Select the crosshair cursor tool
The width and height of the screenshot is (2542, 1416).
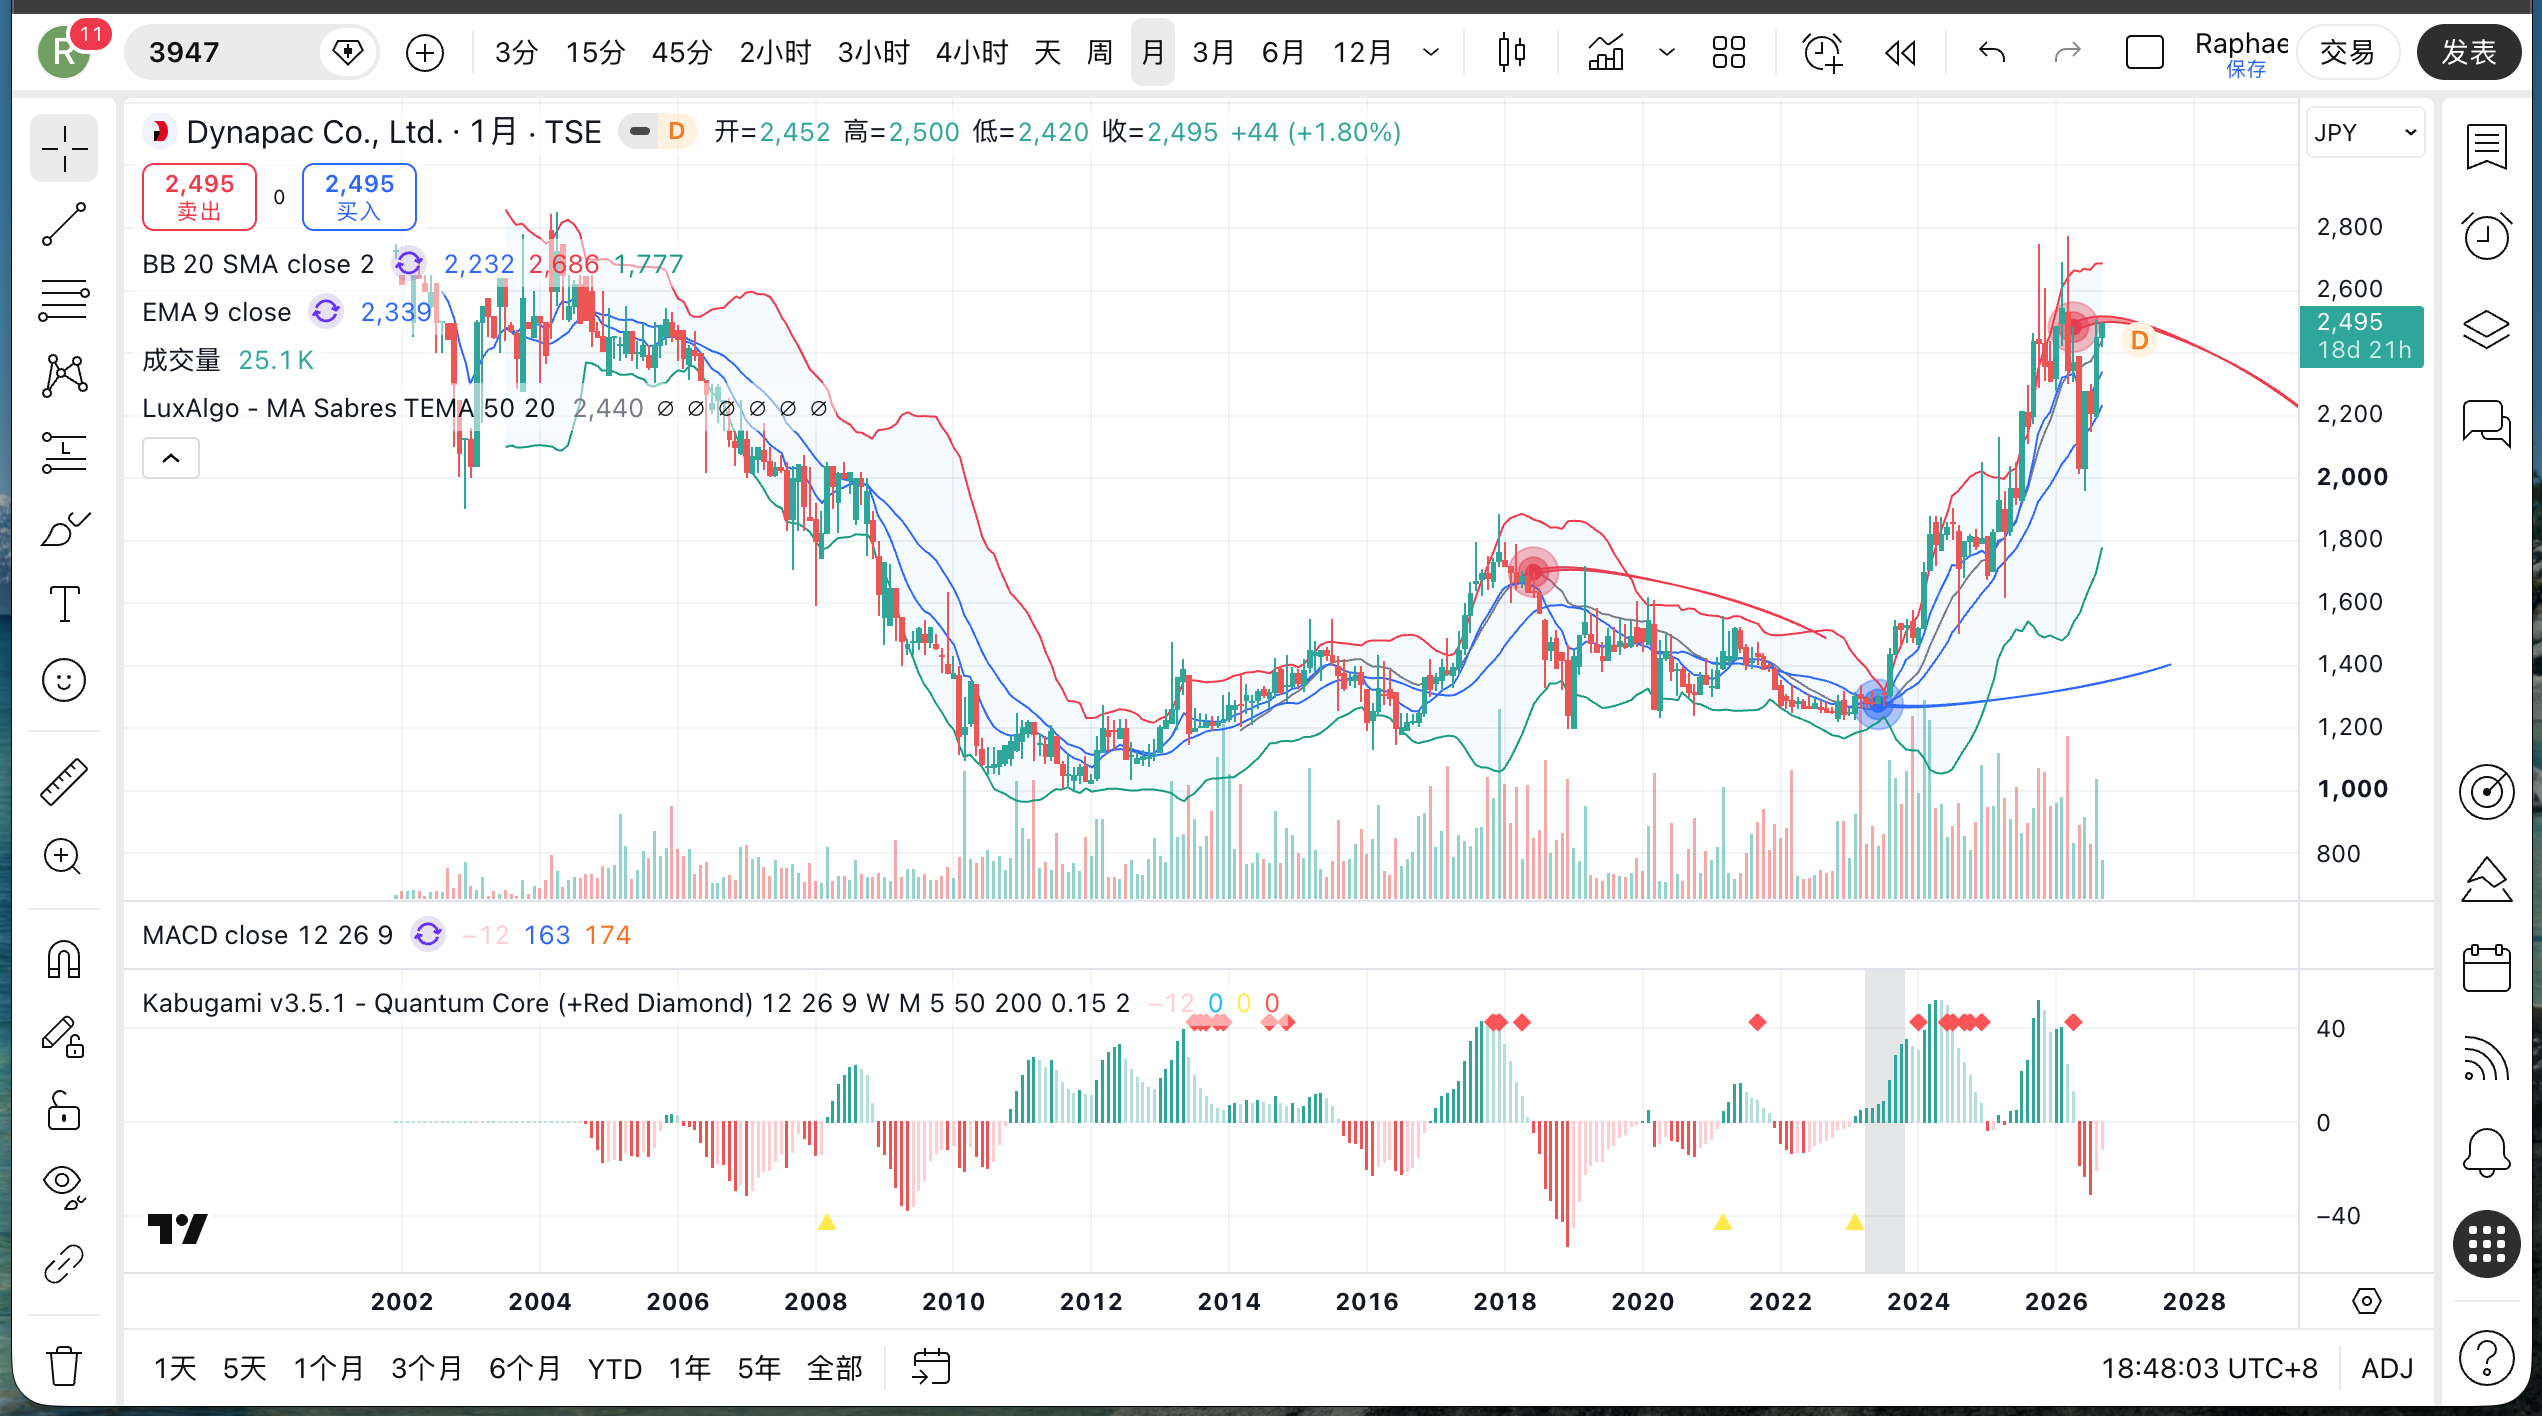pyautogui.click(x=64, y=149)
